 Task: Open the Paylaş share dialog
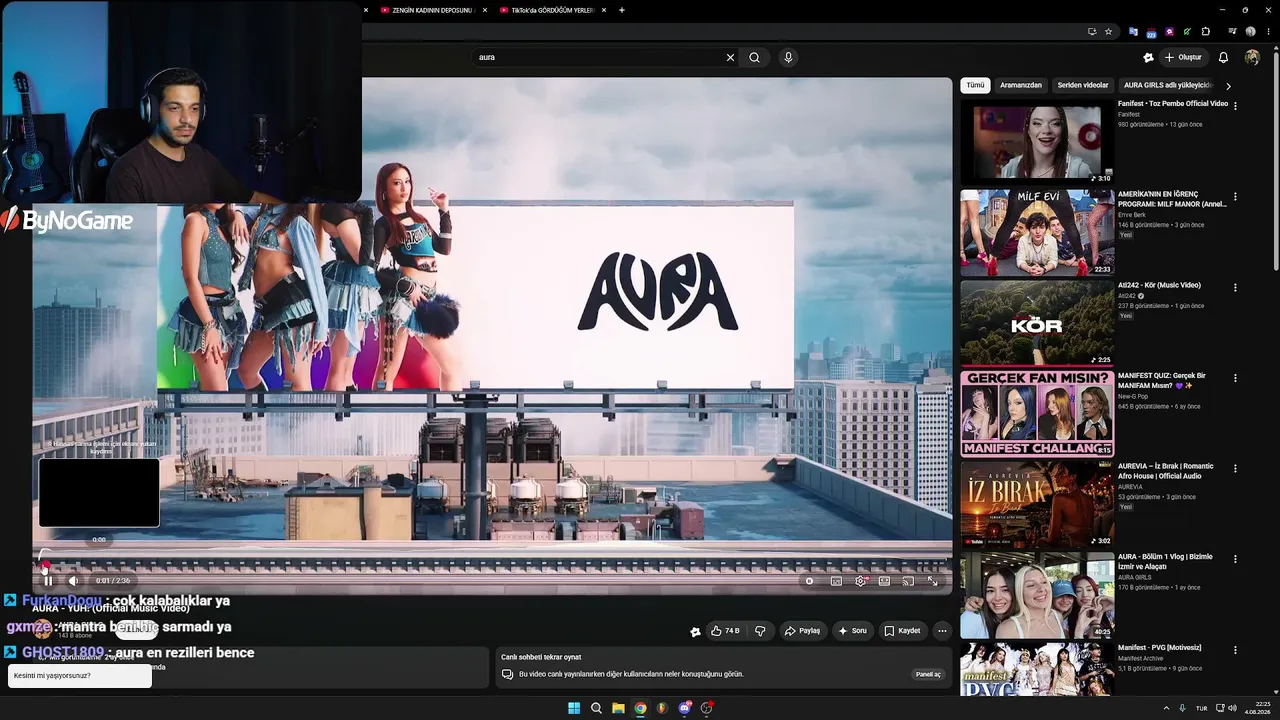coord(802,631)
